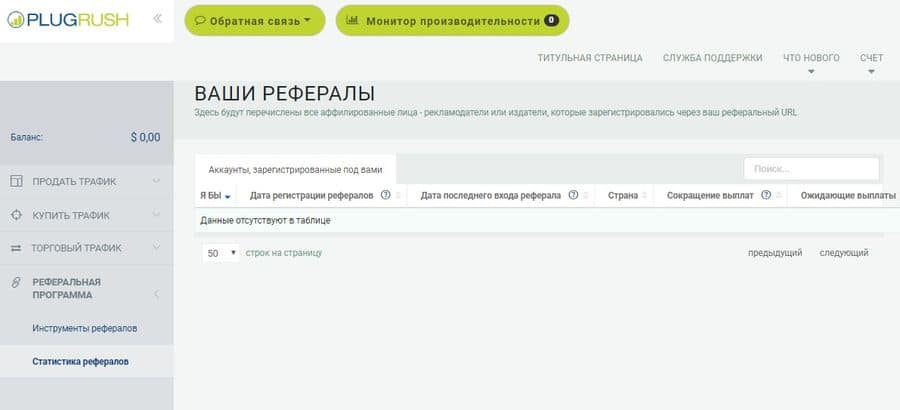Click the PlugRush logo
900x410 pixels.
68,20
